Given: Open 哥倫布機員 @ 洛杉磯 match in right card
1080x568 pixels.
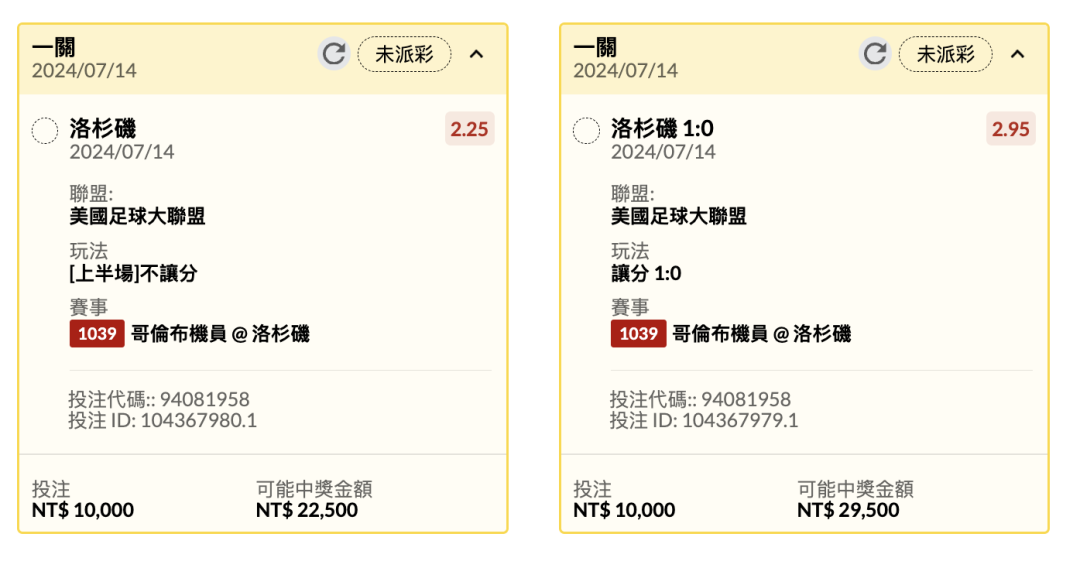Looking at the screenshot, I should tap(762, 334).
